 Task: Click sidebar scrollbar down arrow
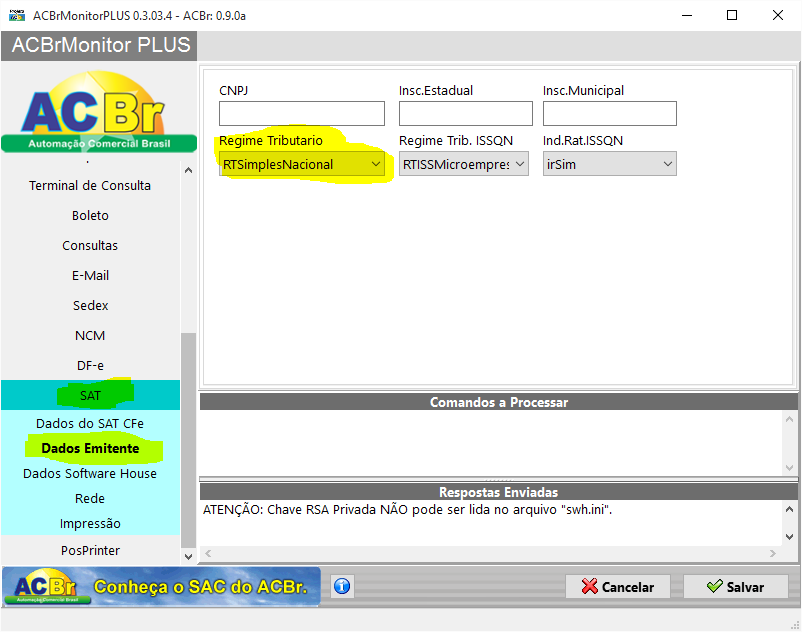click(188, 557)
